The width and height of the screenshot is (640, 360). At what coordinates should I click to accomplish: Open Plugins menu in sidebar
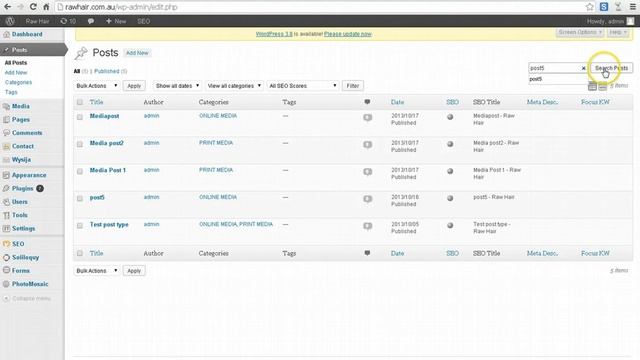22,189
